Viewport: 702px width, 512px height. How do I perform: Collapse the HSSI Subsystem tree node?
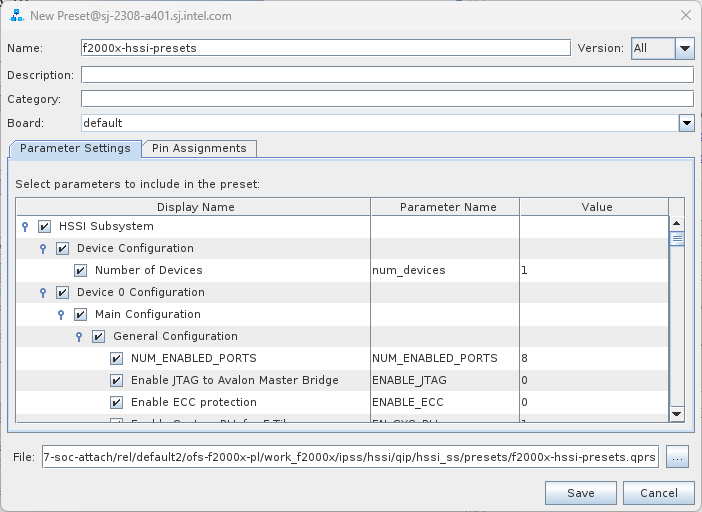pyautogui.click(x=26, y=227)
